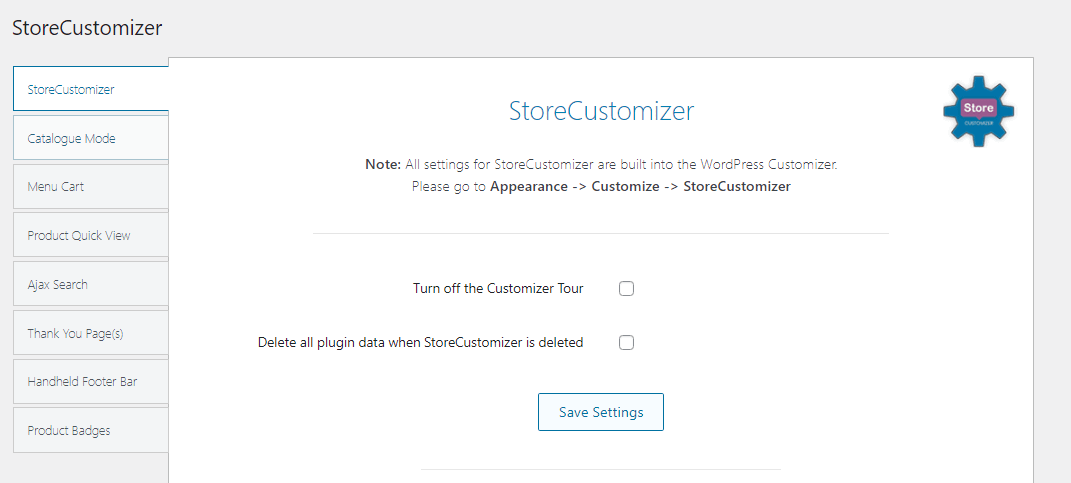The width and height of the screenshot is (1071, 483).
Task: Click the bold 'Note:' text
Action: click(x=383, y=164)
